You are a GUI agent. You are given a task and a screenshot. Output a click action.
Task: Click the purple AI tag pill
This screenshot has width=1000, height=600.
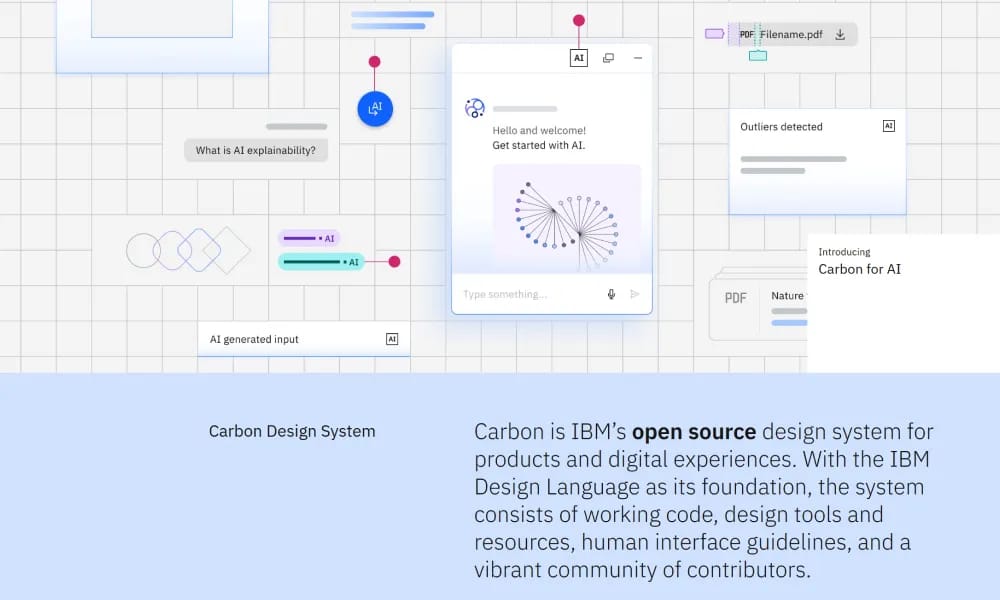(x=309, y=238)
